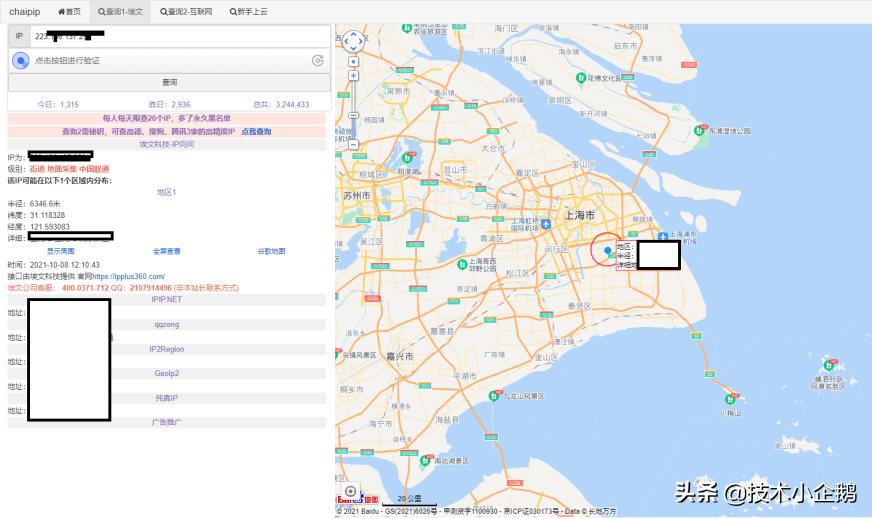Click the map zoom in plus button
The image size is (872, 519).
coord(353,75)
